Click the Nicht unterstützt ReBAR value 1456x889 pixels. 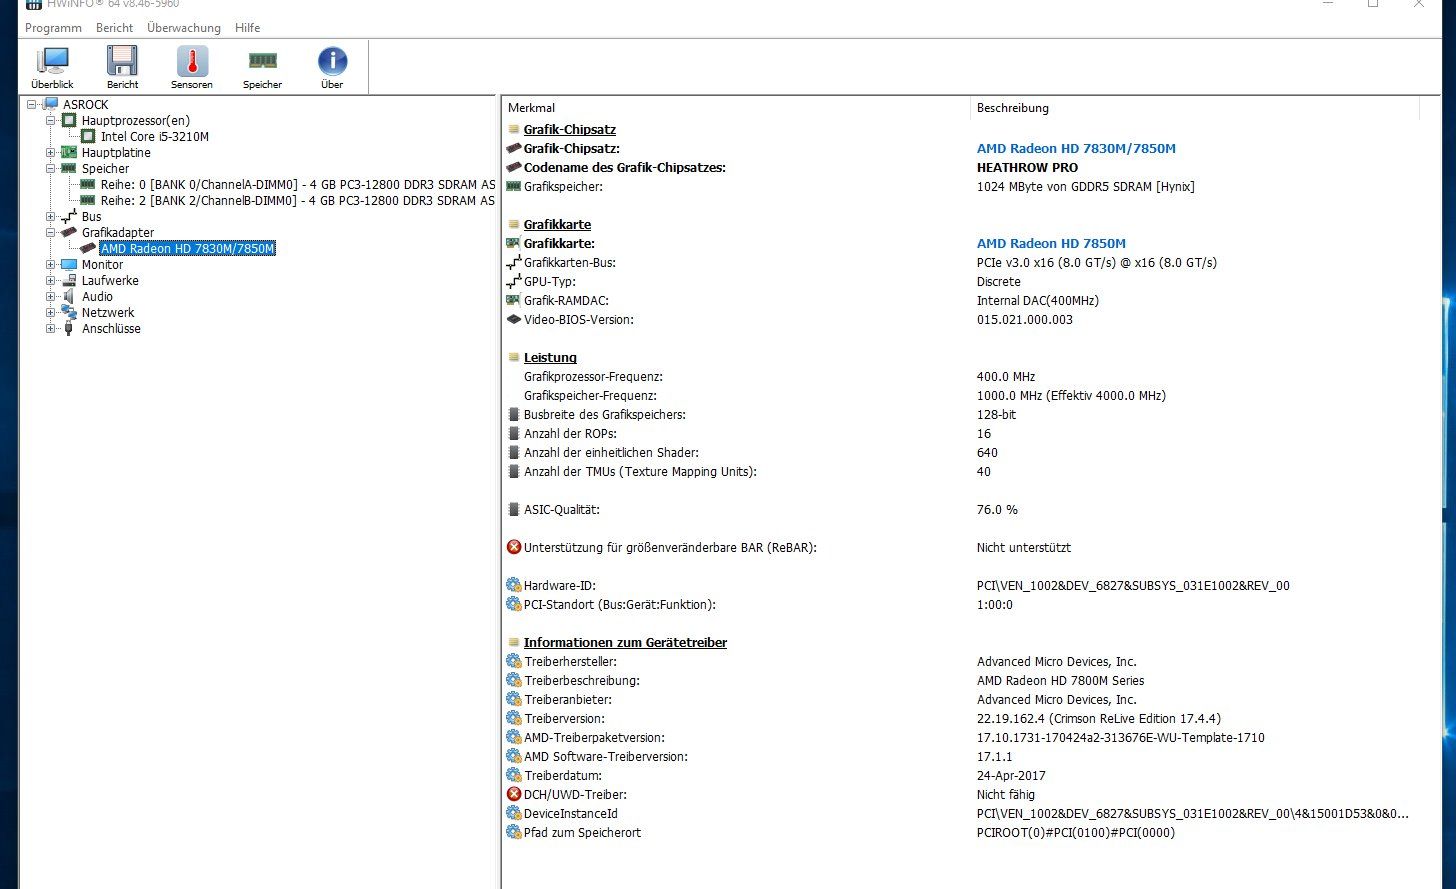(x=1024, y=547)
